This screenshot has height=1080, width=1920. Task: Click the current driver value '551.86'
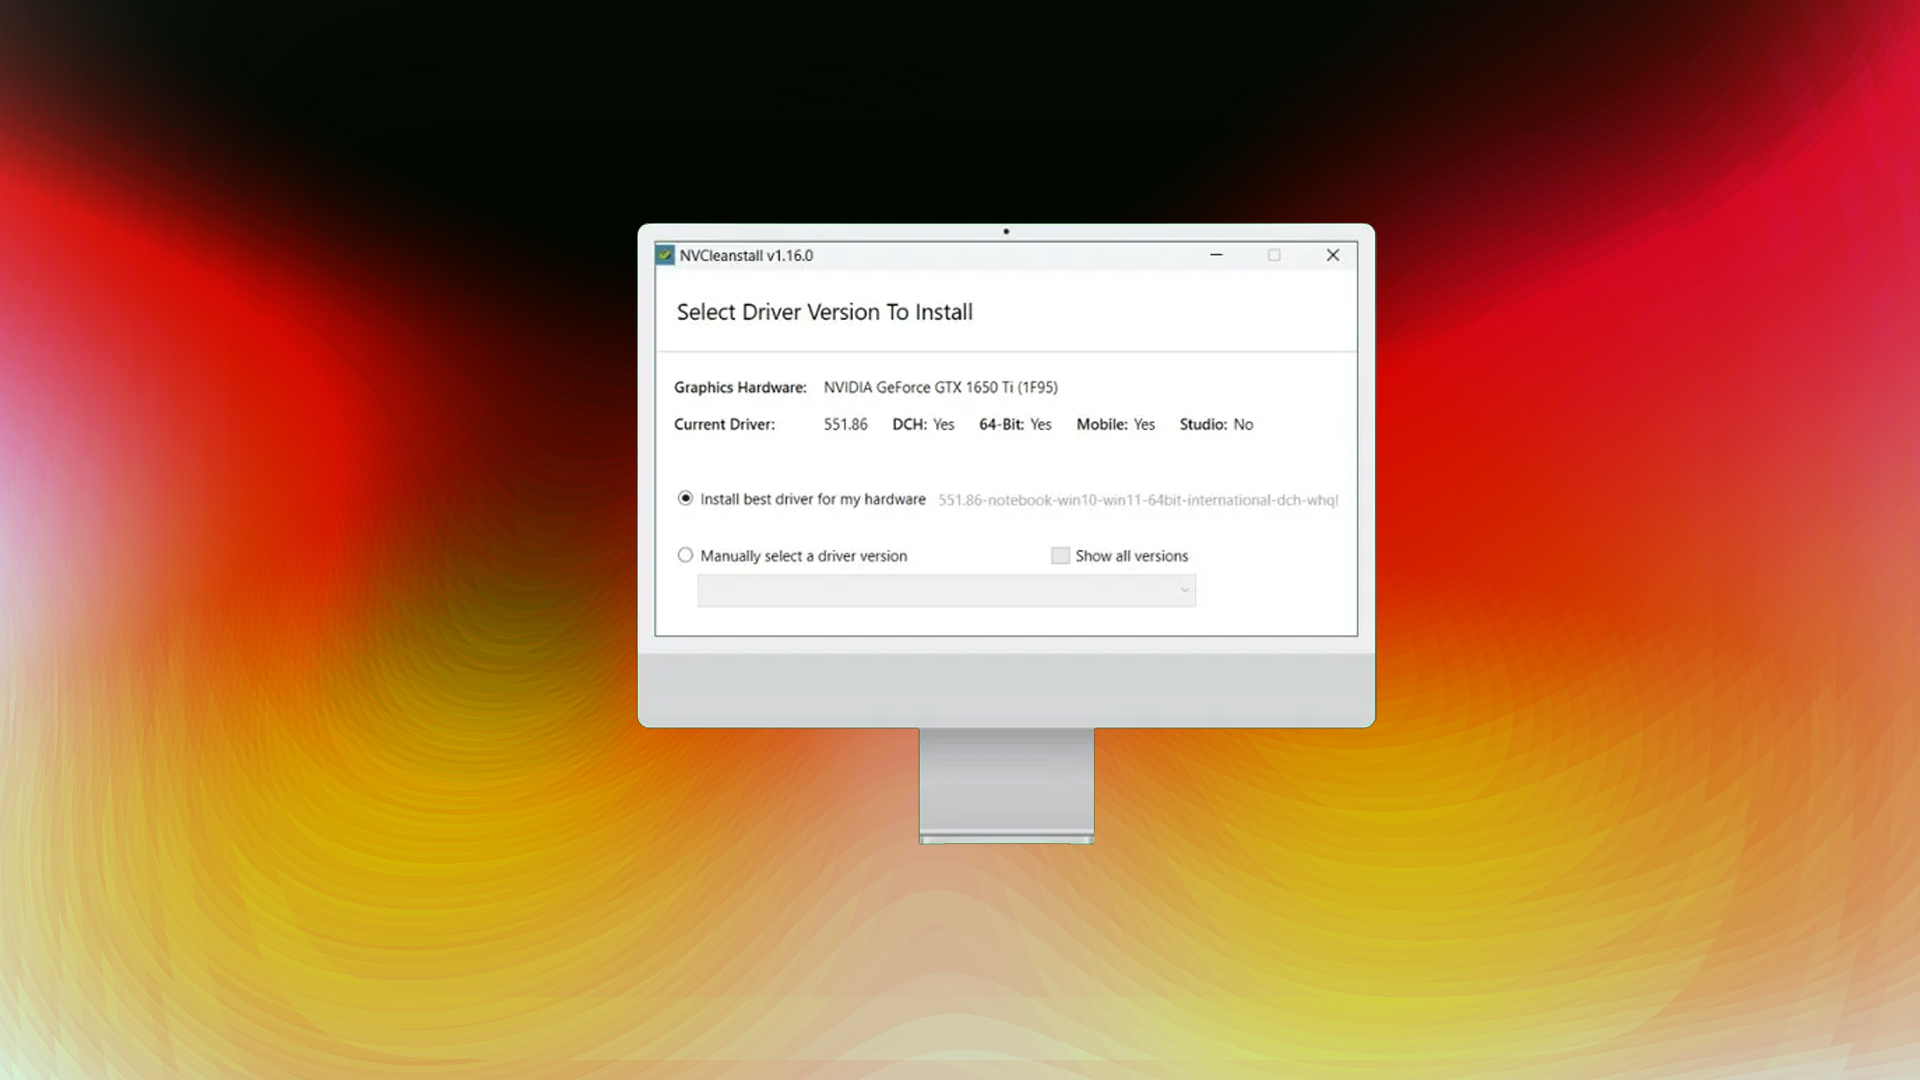(846, 424)
